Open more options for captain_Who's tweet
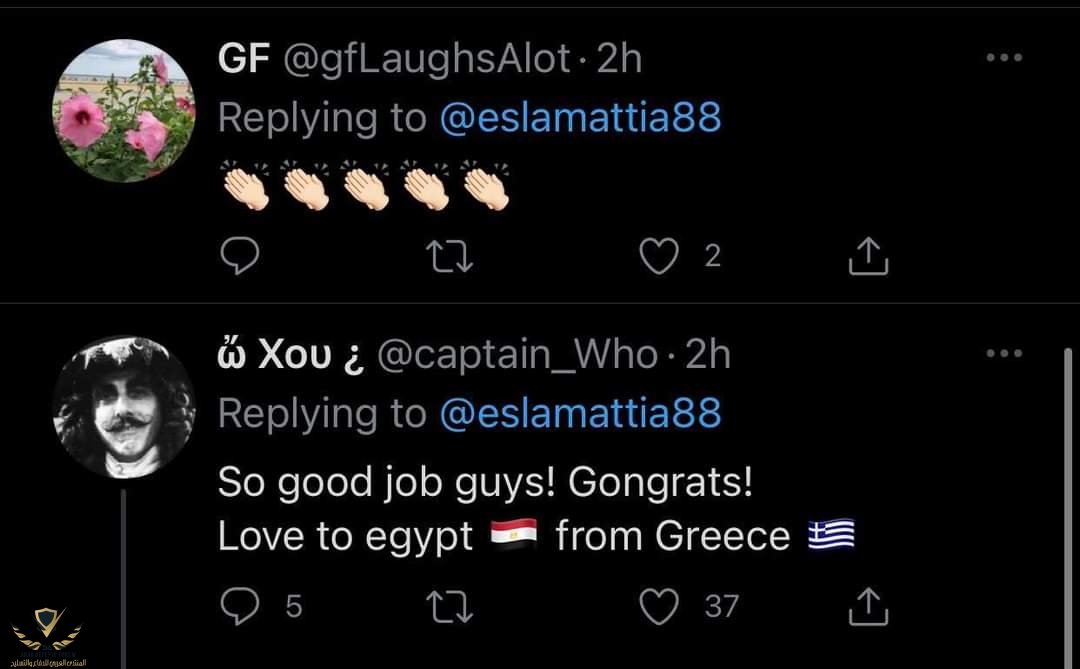The height and width of the screenshot is (669, 1080). (1003, 353)
